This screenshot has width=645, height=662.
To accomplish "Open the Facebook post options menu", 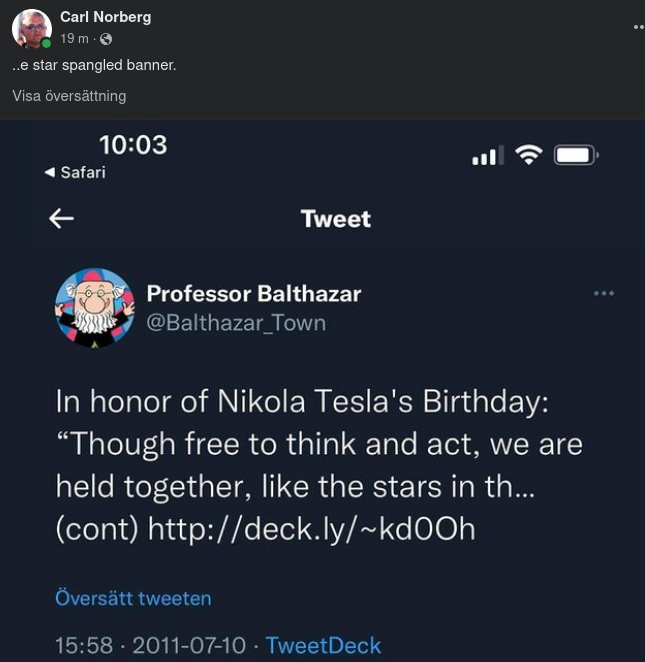I will tap(638, 27).
